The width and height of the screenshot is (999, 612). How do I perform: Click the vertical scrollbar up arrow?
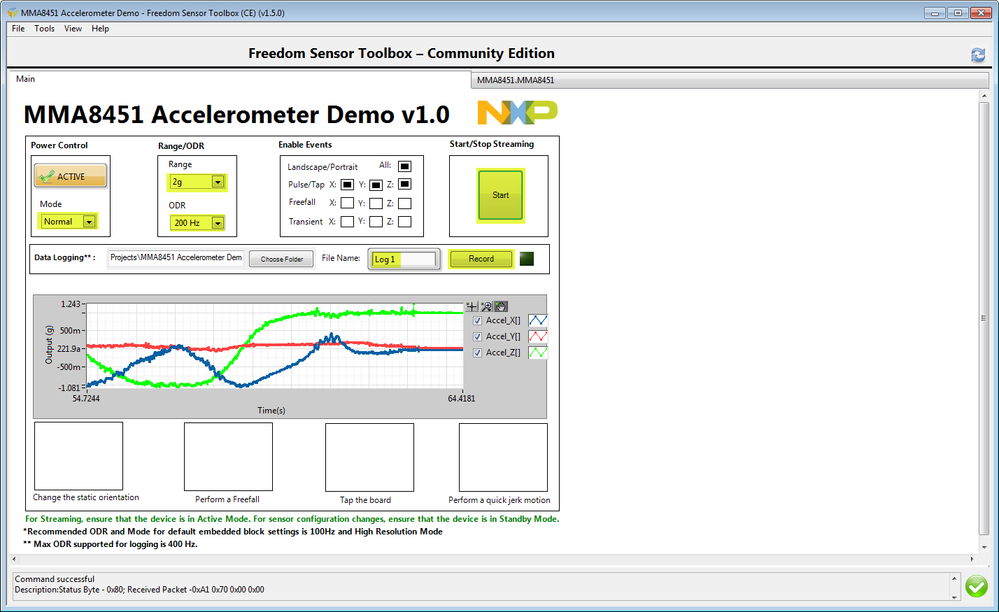pyautogui.click(x=984, y=96)
